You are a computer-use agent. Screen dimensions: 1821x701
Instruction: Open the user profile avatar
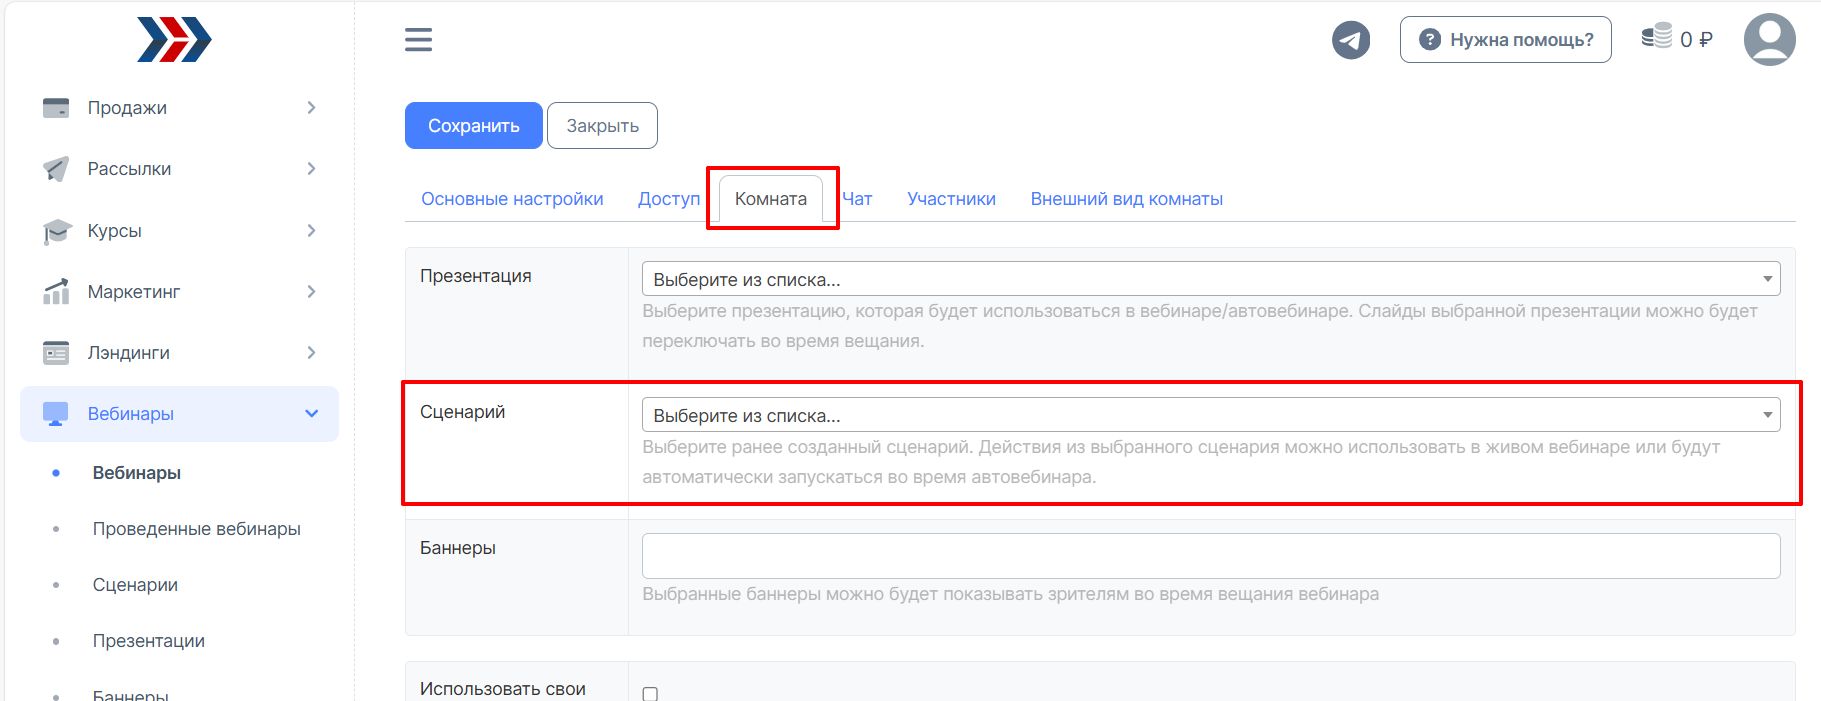point(1769,40)
